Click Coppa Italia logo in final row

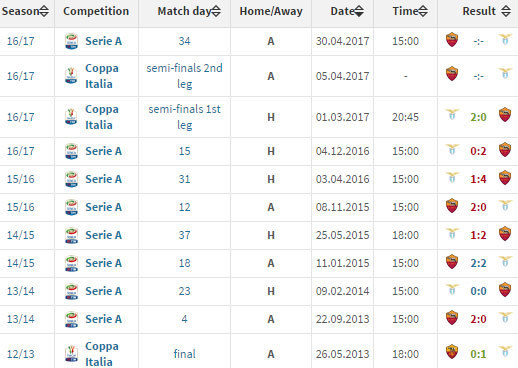coord(71,354)
